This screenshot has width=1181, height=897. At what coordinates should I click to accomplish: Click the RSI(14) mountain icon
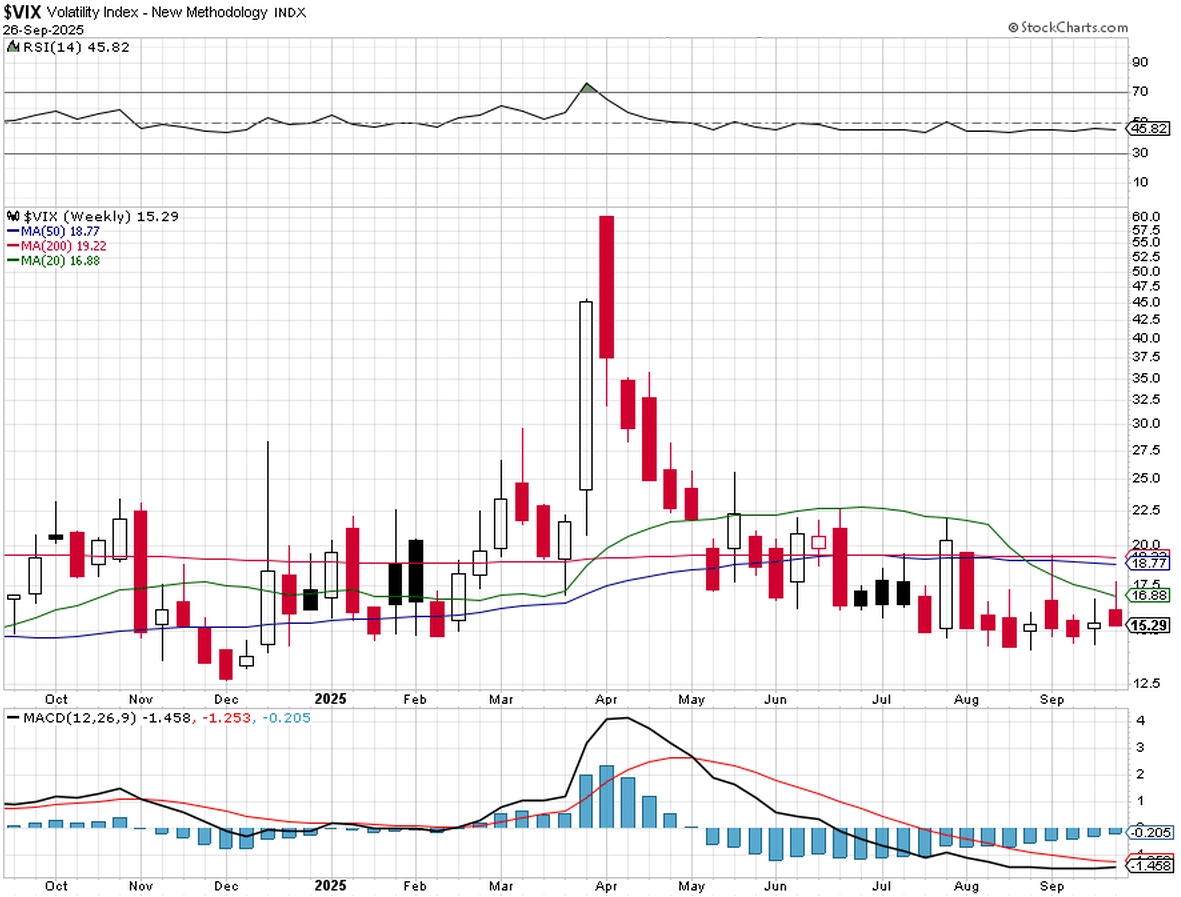pyautogui.click(x=13, y=47)
